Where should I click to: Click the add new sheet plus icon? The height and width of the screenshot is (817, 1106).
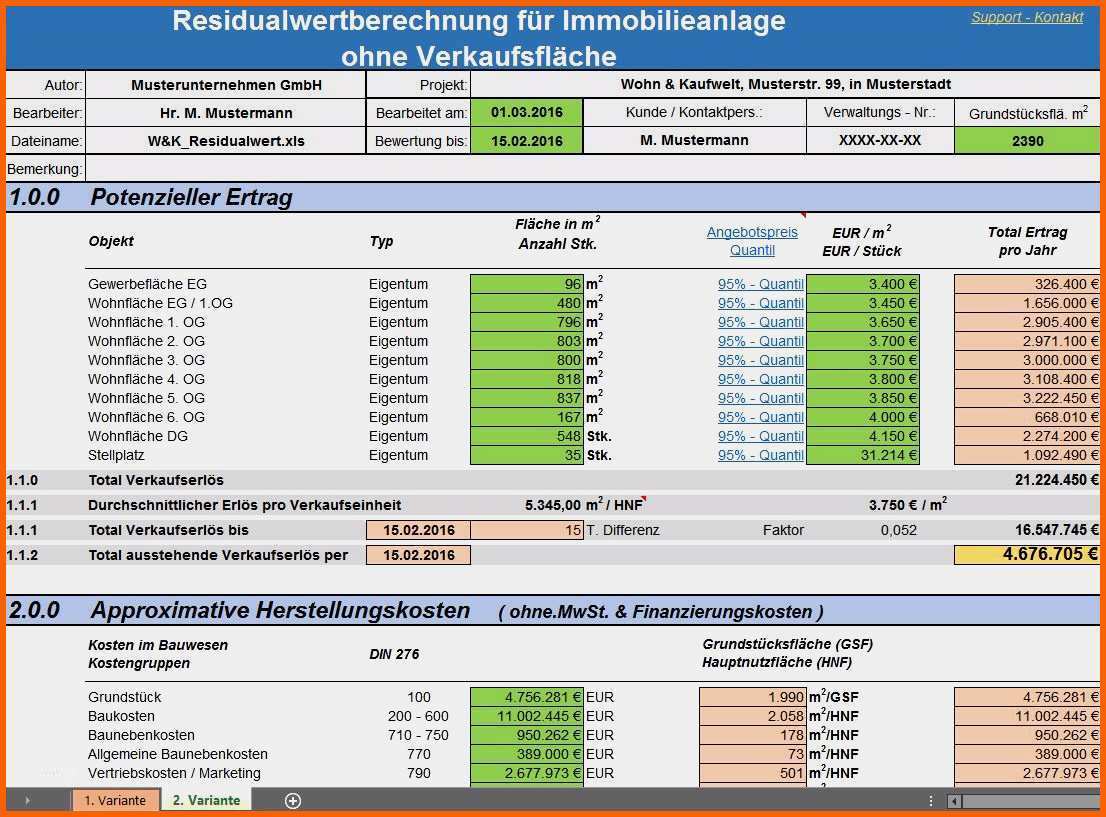pos(292,800)
